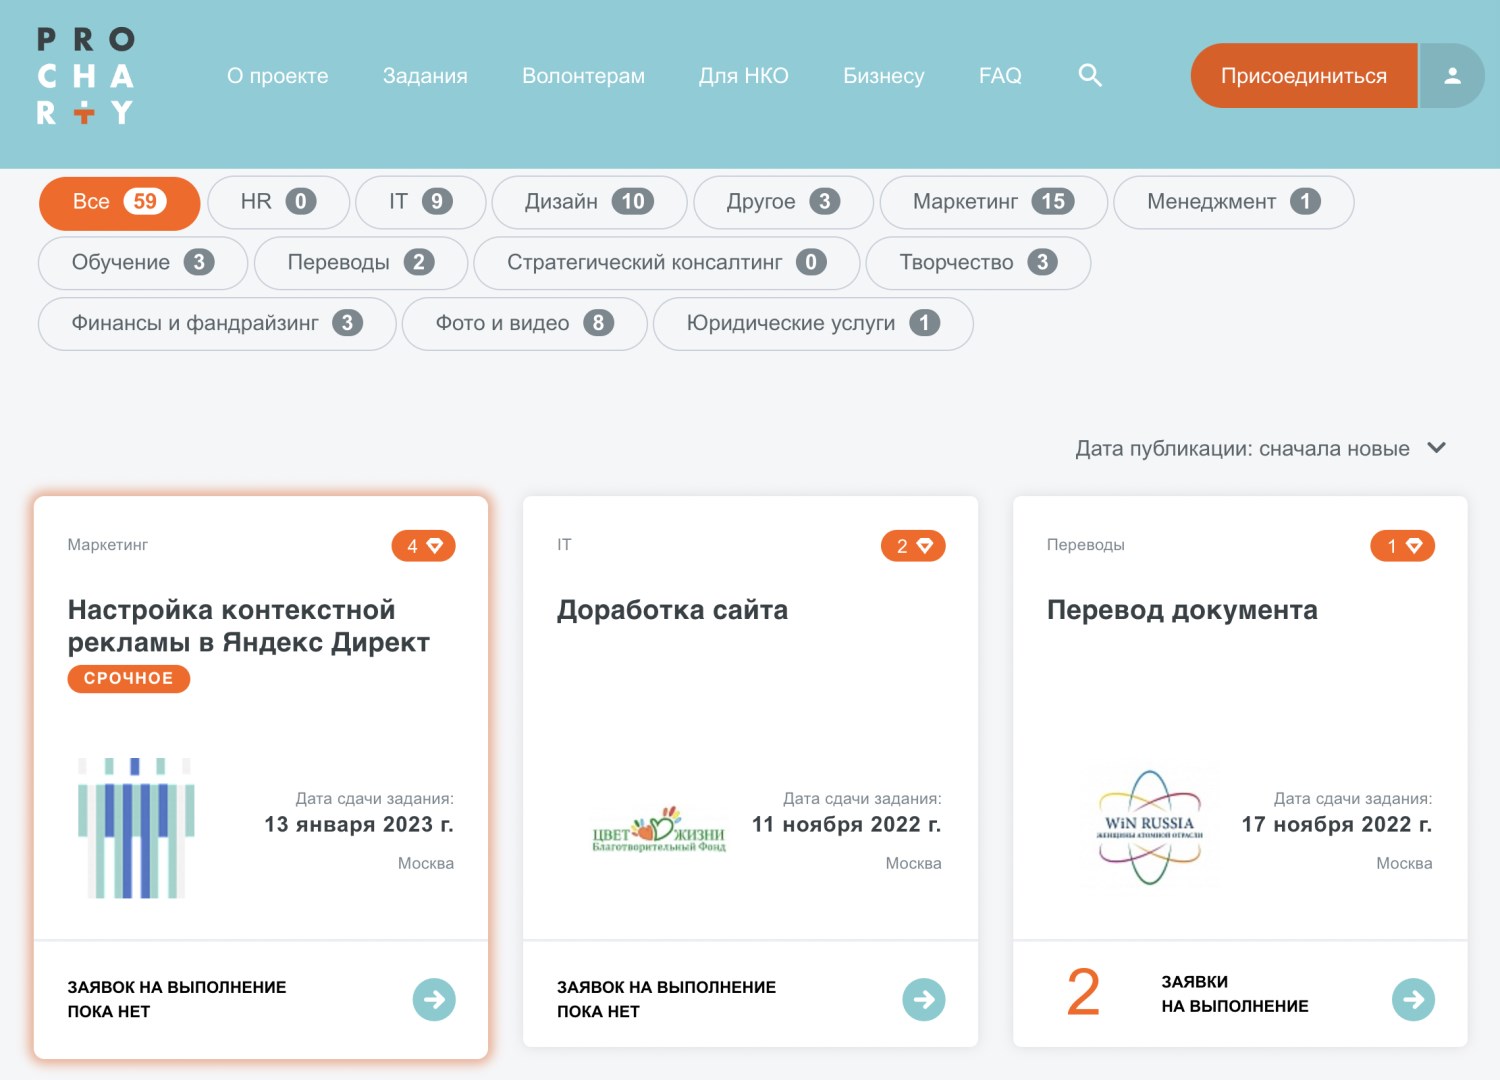Open the Перевод документа task via arrow icon

[1412, 998]
